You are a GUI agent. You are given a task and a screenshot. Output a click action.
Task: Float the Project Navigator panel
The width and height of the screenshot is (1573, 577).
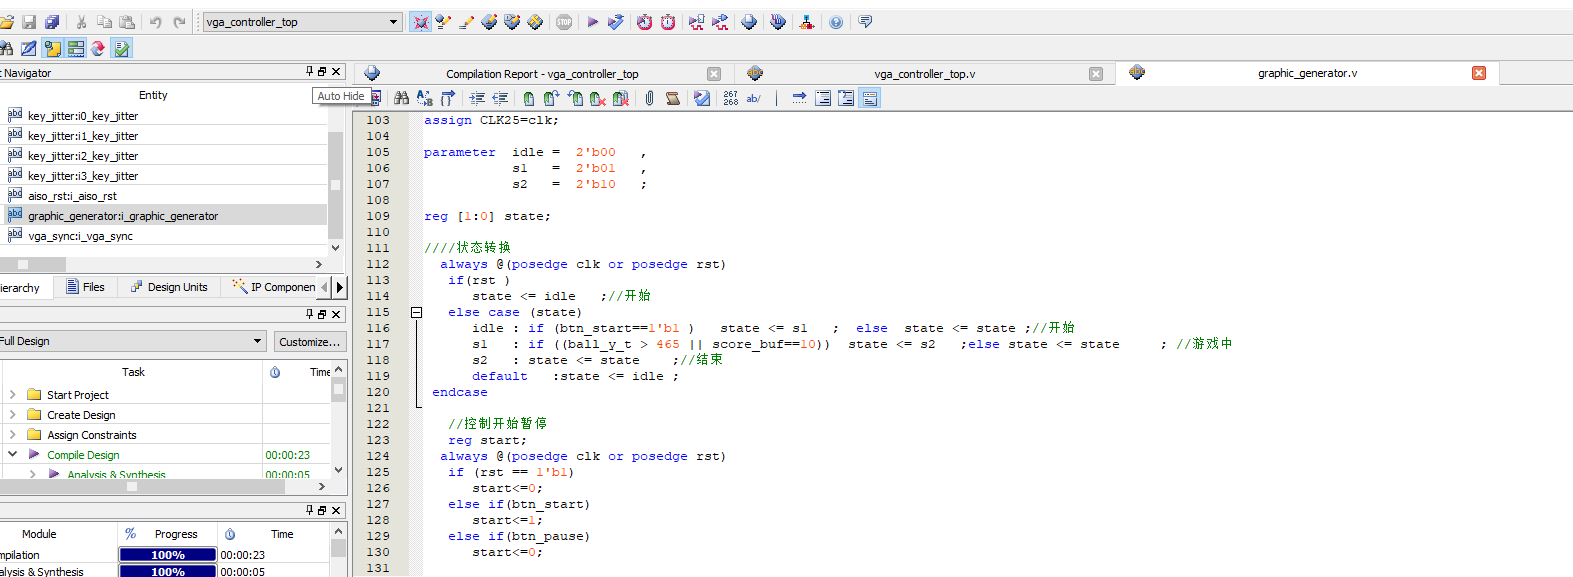322,72
